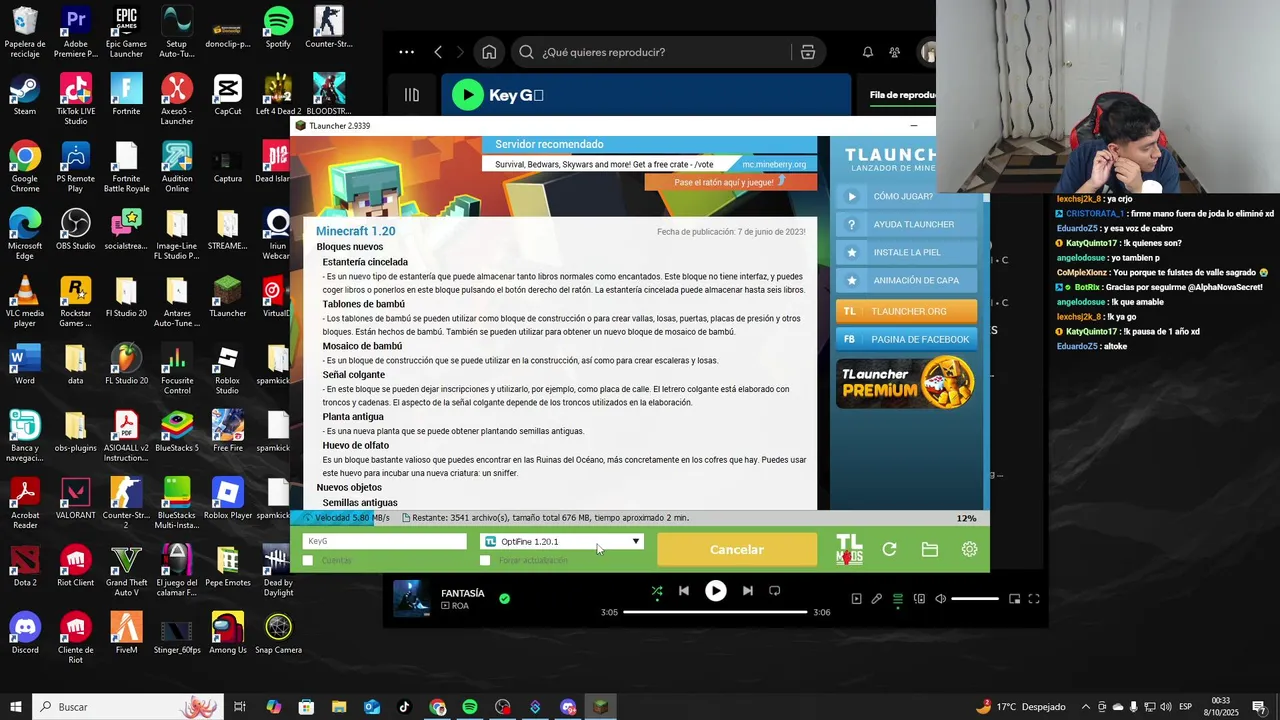Open AYUDA TLAUNCHER menu entry

click(906, 225)
